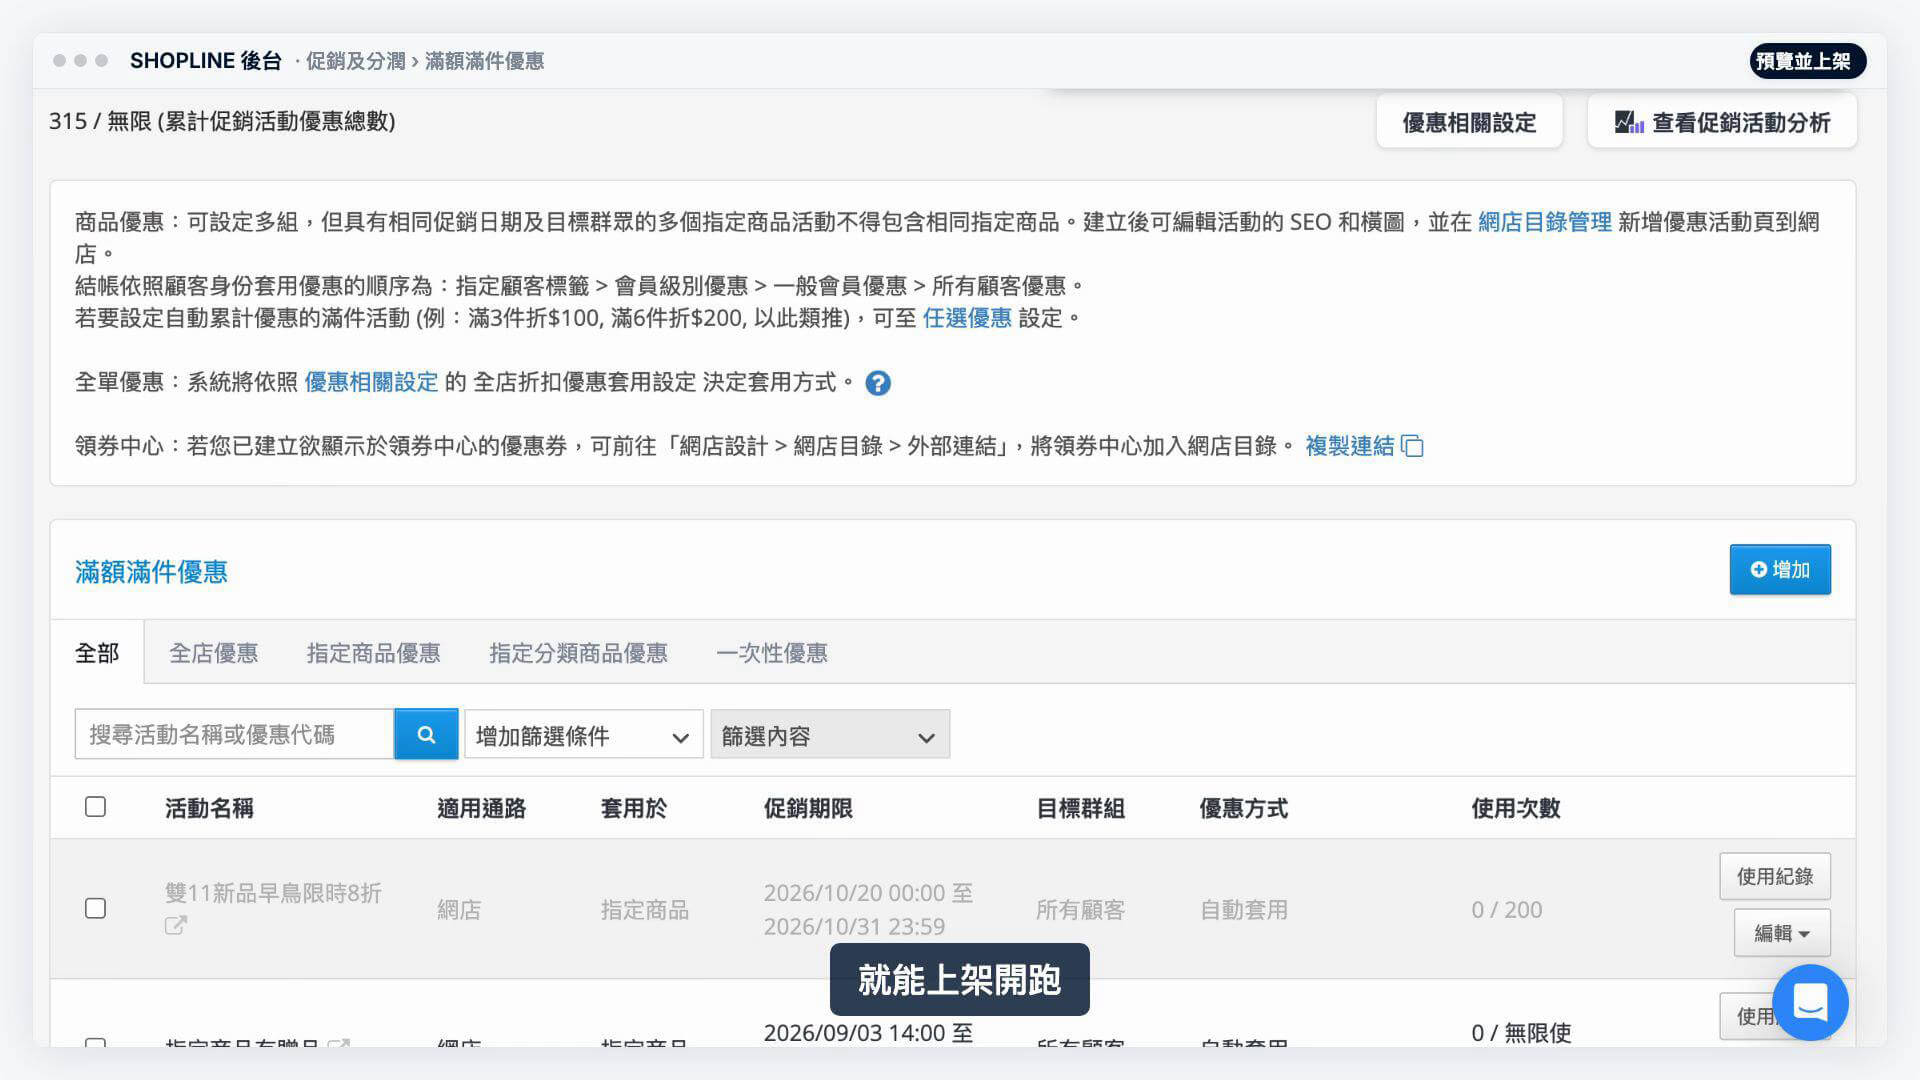Image resolution: width=1920 pixels, height=1080 pixels.
Task: Select the 指定商品優惠 tab
Action: tap(374, 653)
